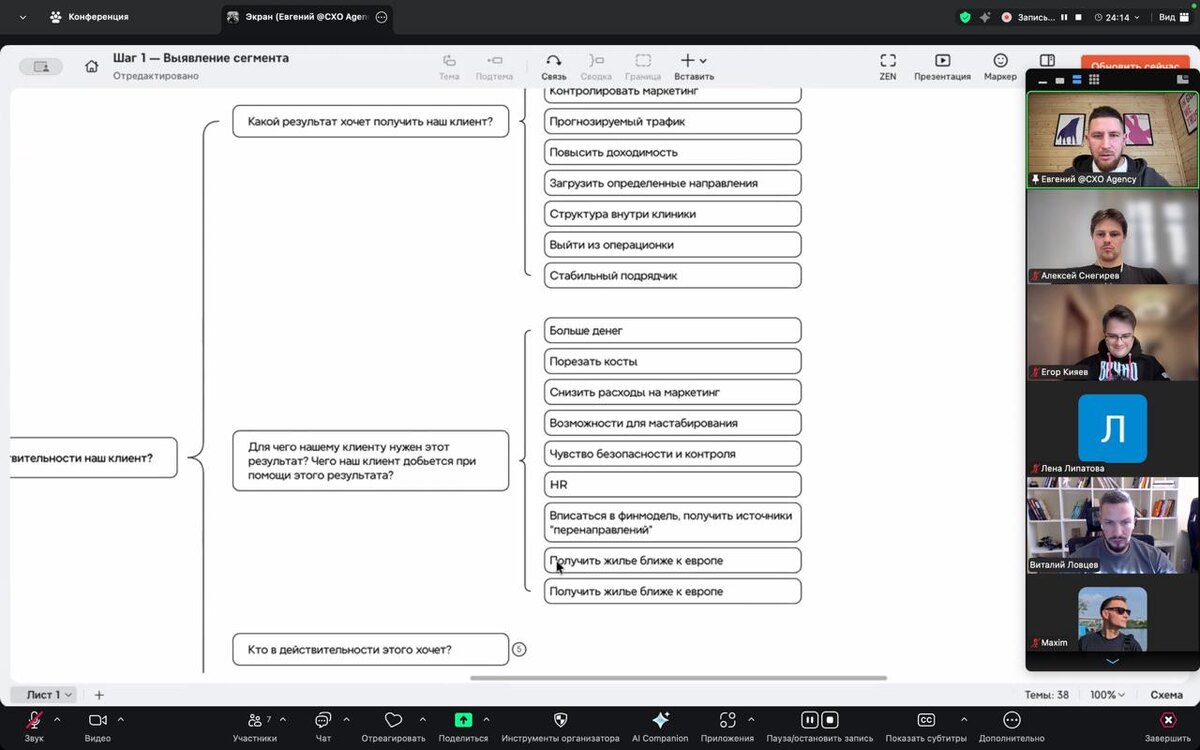The width and height of the screenshot is (1200, 750).
Task: Select the Граница boundary tool
Action: pyautogui.click(x=643, y=67)
